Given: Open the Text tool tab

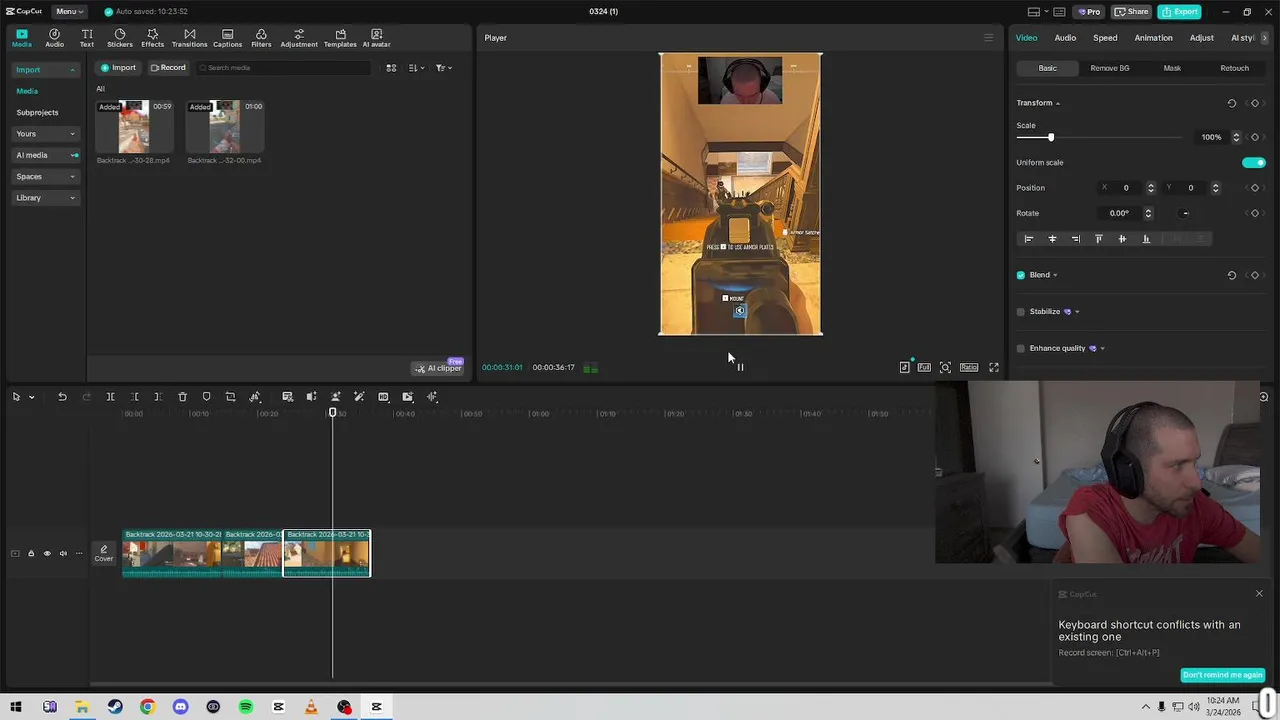Looking at the screenshot, I should pyautogui.click(x=87, y=38).
